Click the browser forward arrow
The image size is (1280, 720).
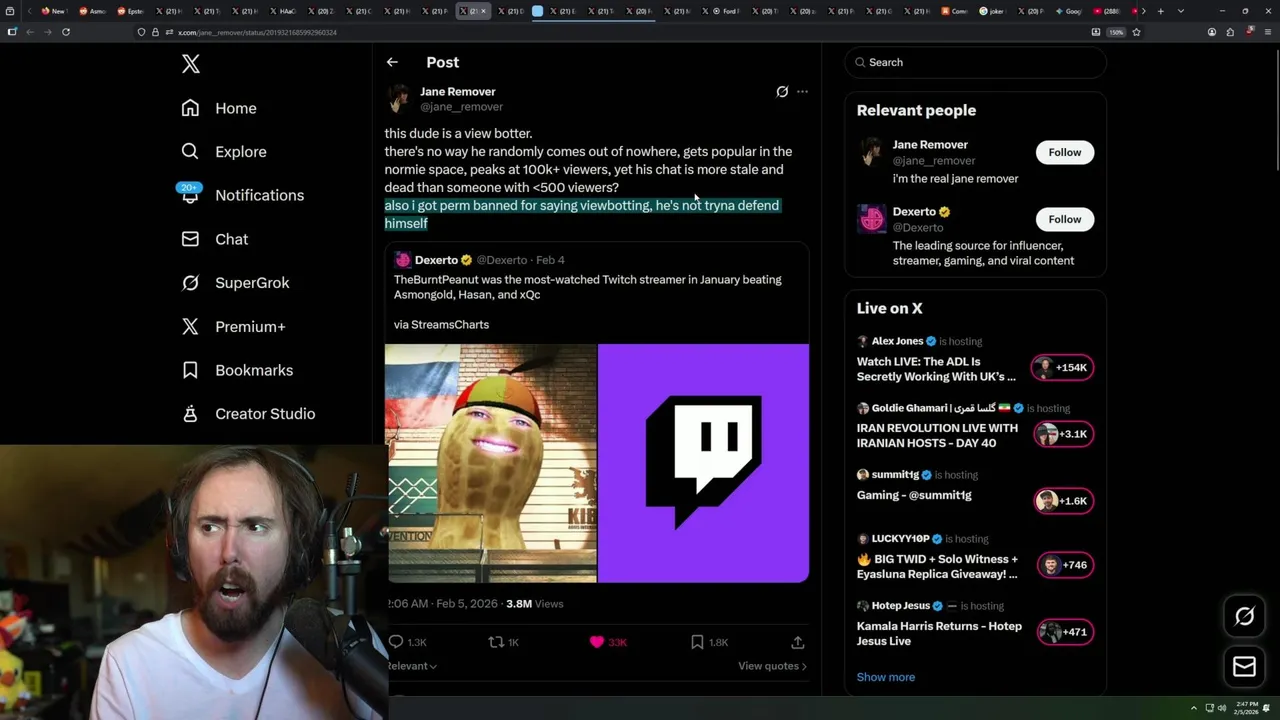48,32
